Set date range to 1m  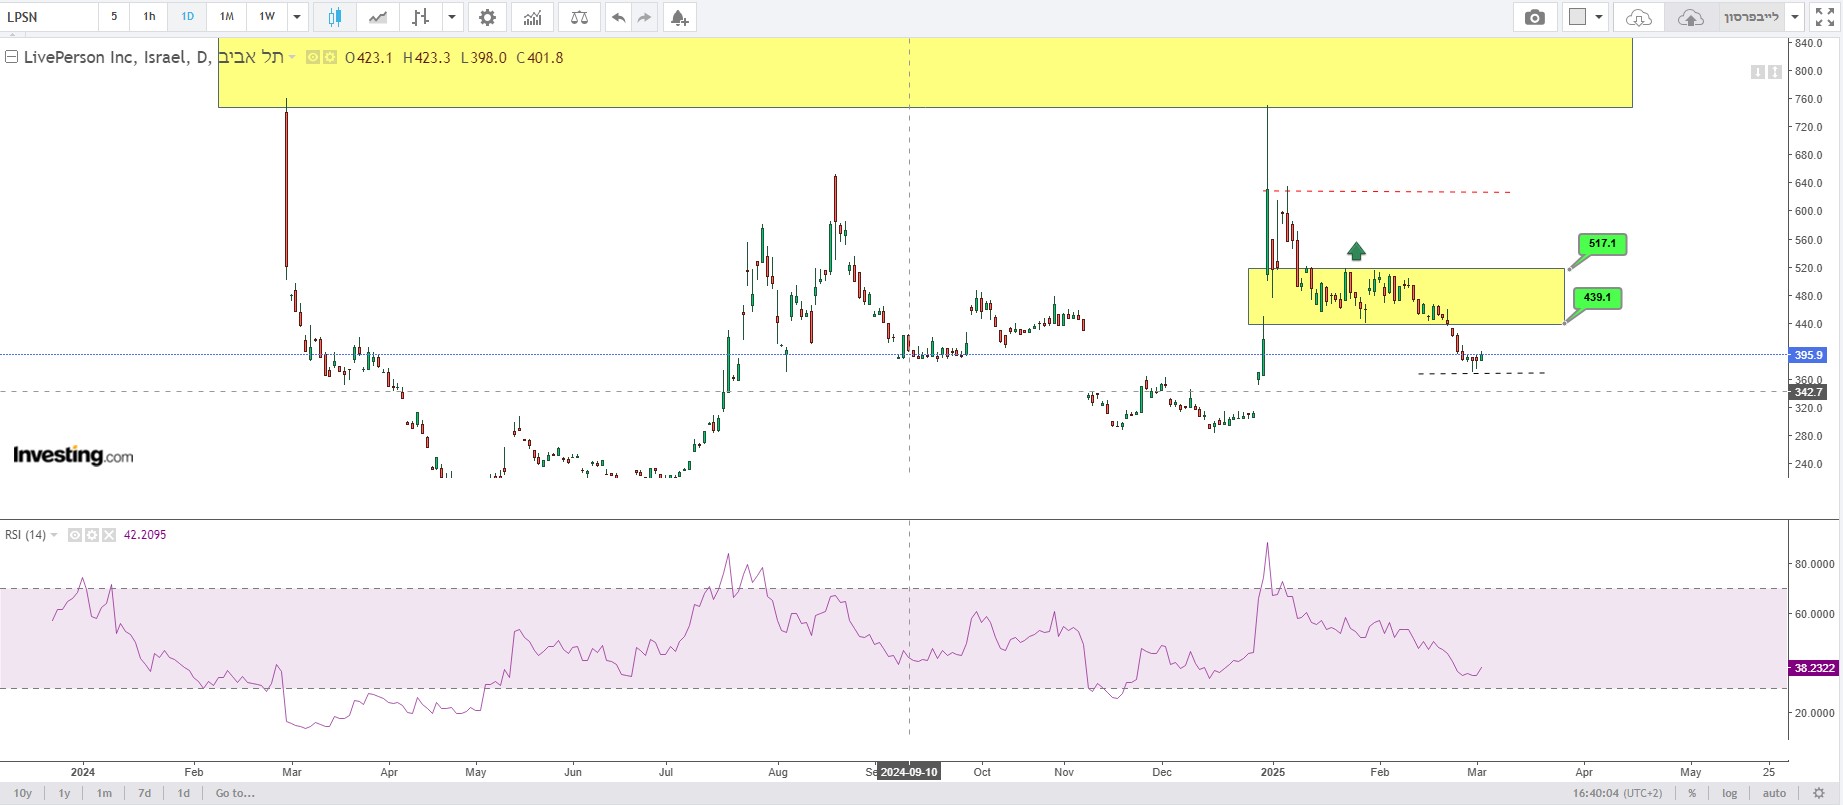(x=104, y=793)
